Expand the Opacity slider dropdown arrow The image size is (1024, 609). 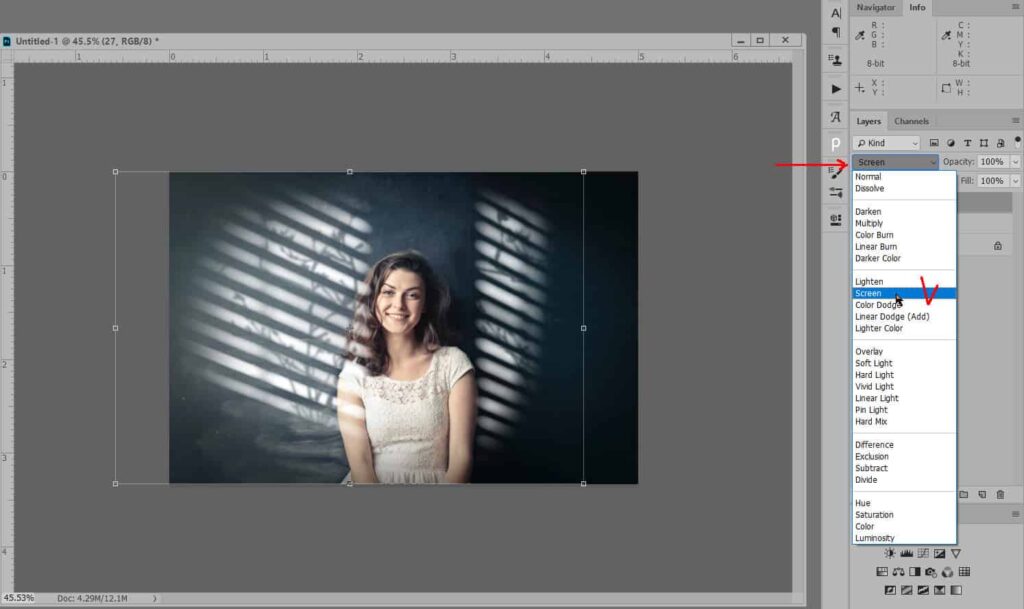1016,162
